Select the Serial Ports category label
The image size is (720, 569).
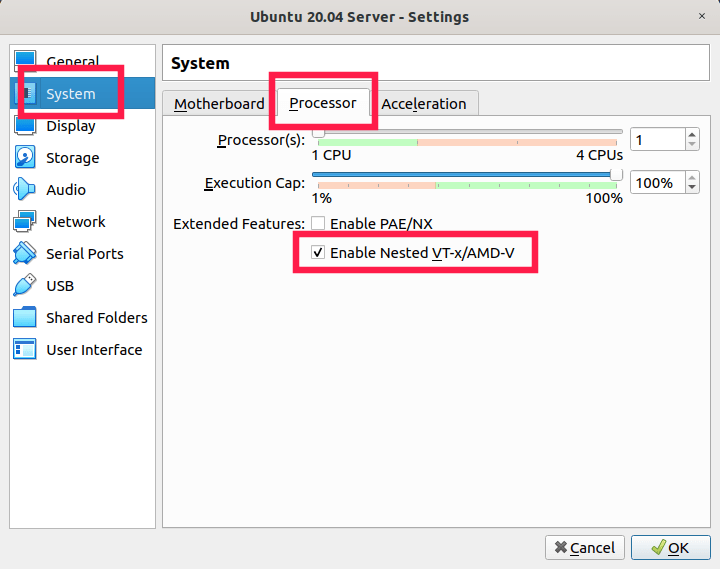[85, 254]
